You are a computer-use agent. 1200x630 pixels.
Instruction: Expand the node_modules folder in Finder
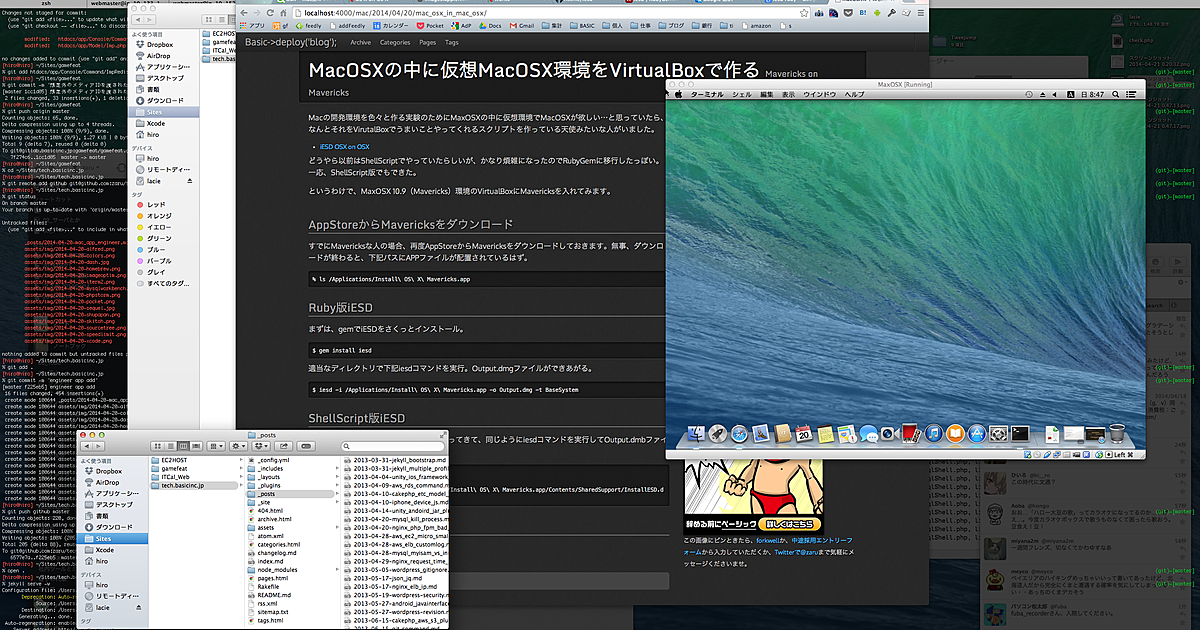tap(337, 570)
